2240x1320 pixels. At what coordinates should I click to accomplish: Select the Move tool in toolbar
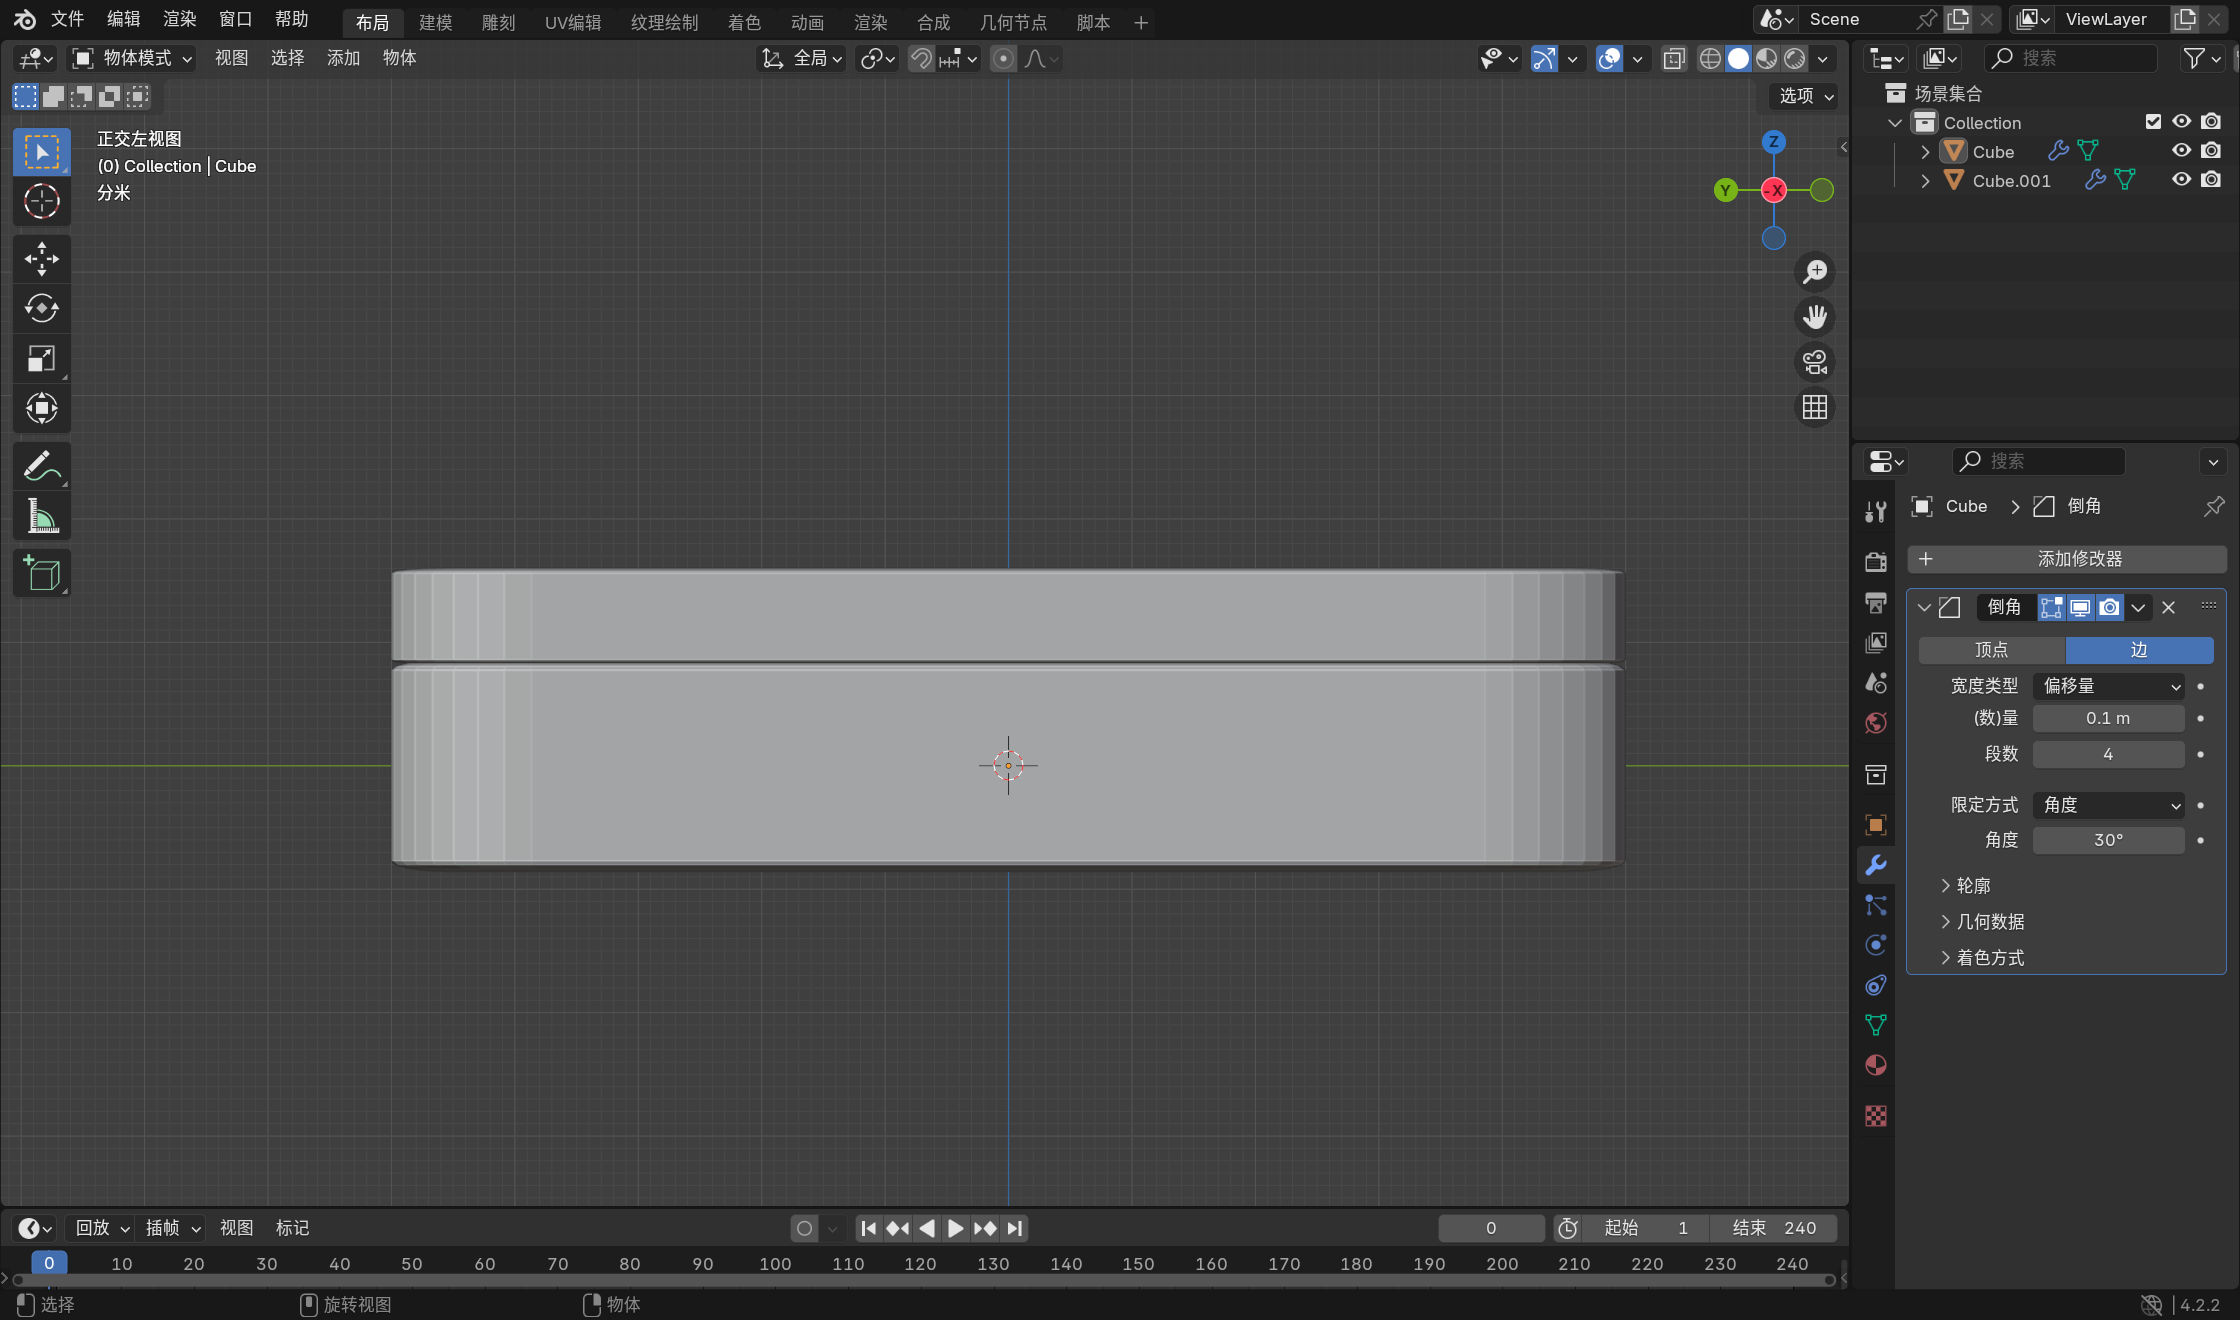click(41, 259)
